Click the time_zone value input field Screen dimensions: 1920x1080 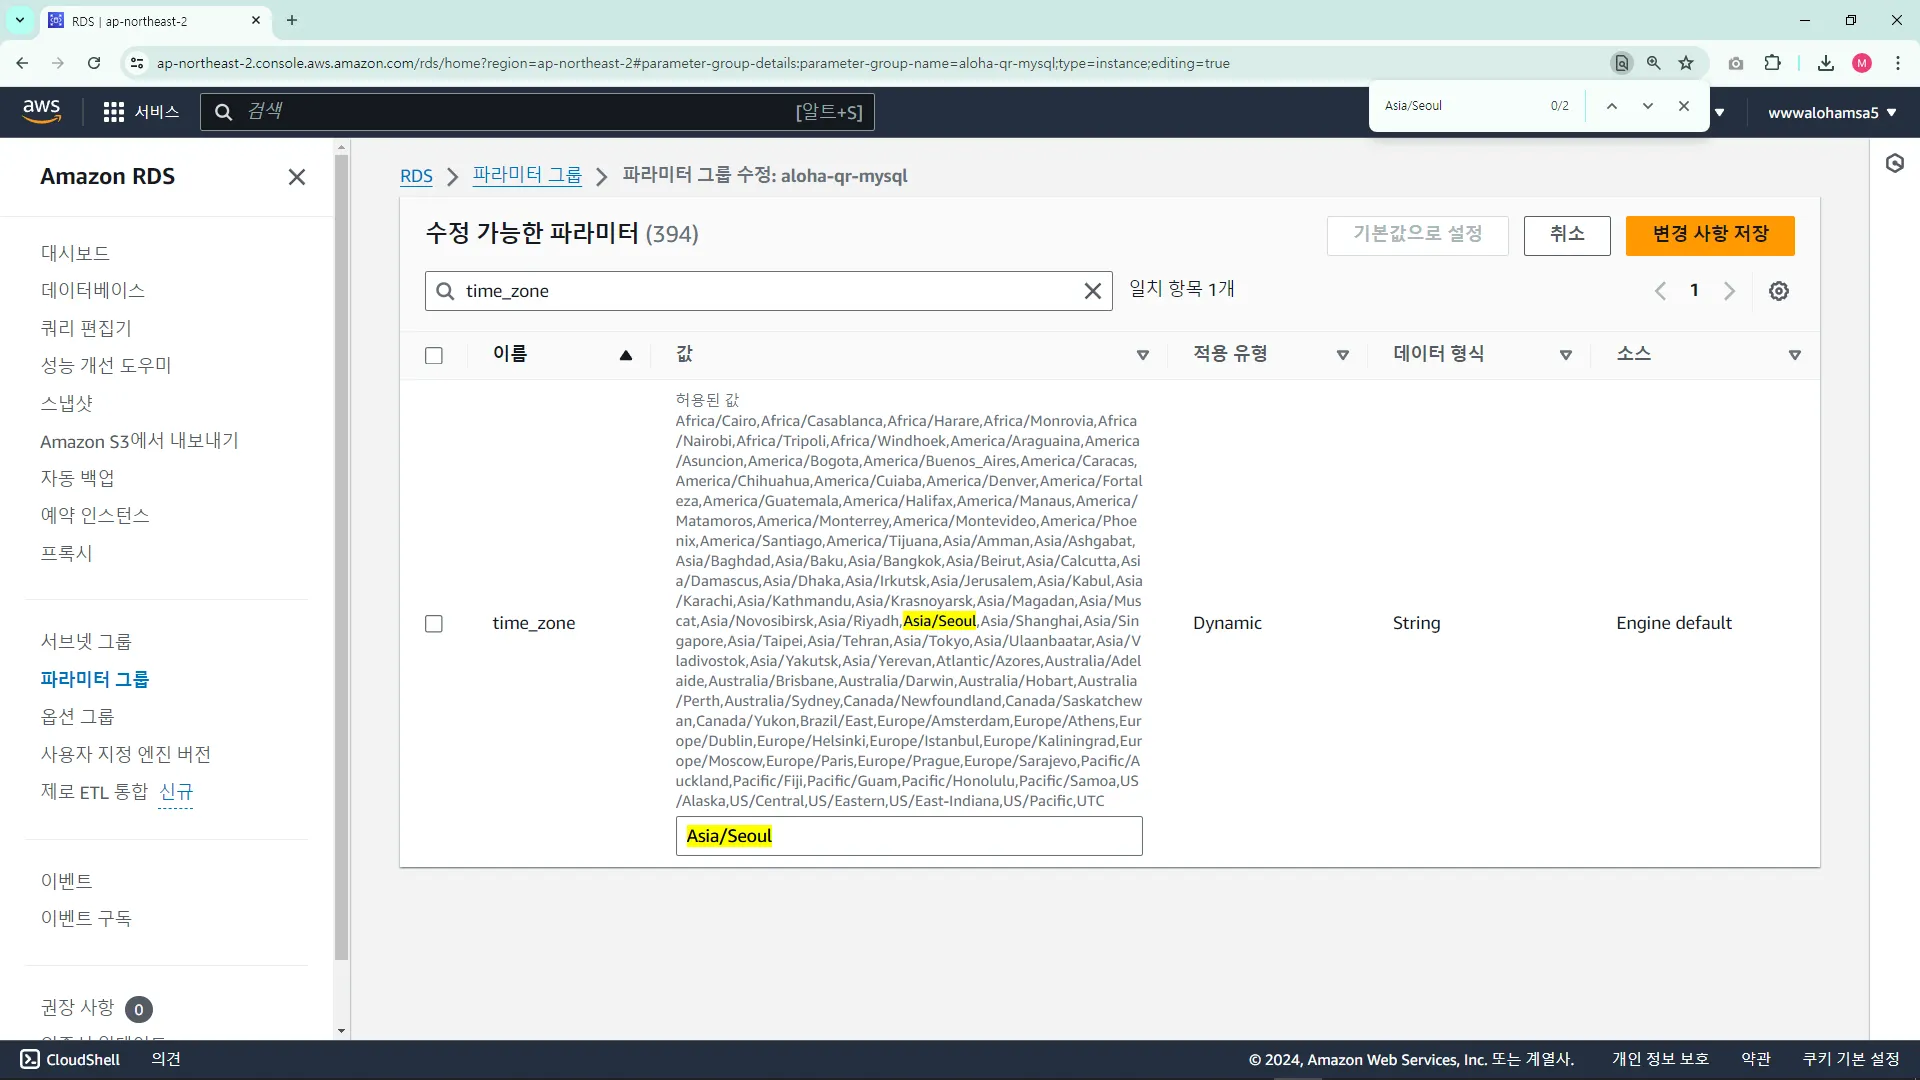(x=908, y=836)
